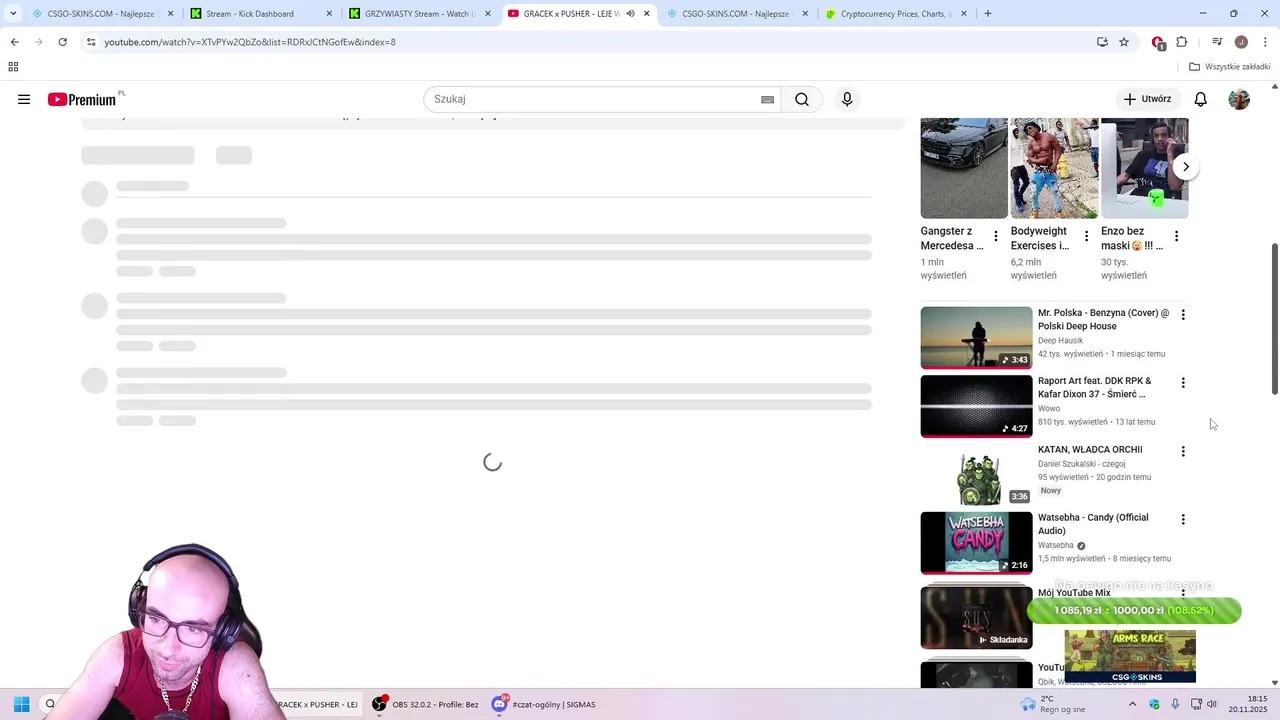Mute the GRACEK x PUSHER tab audio icon

point(630,14)
